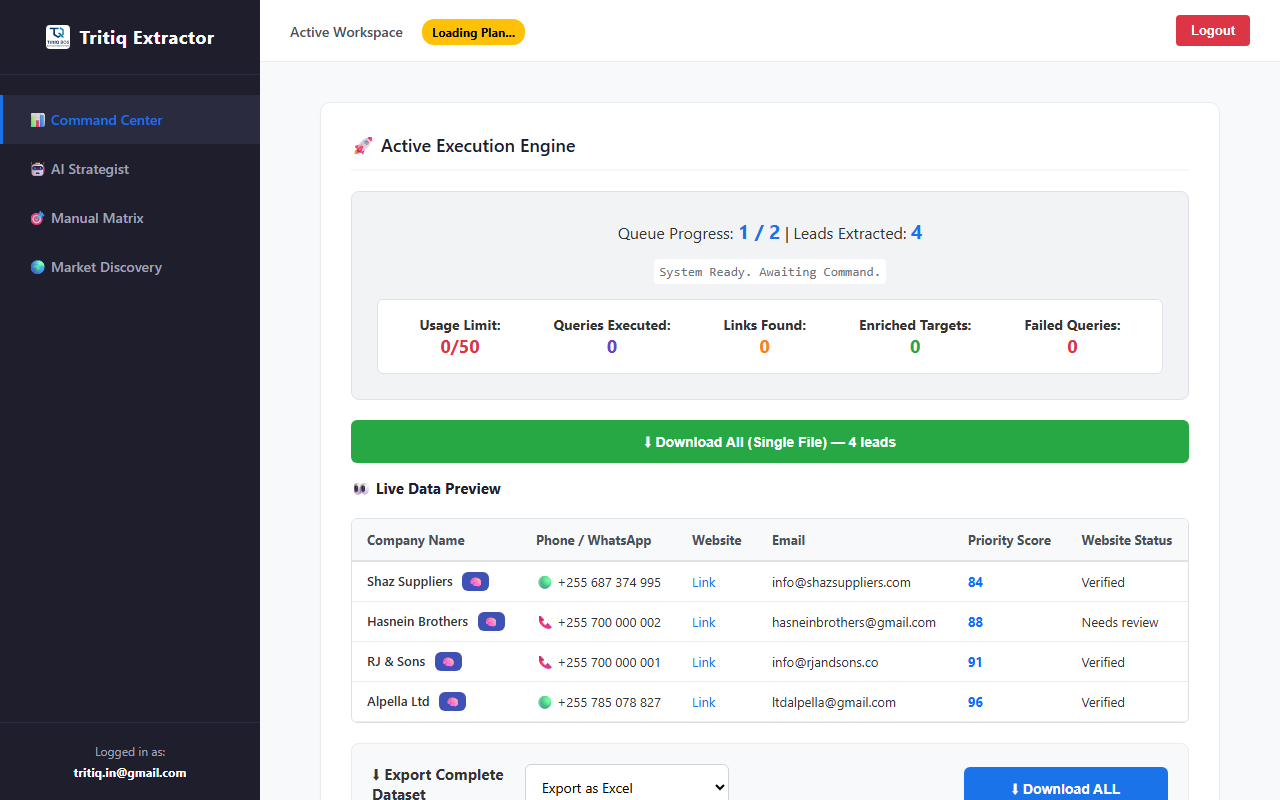The image size is (1280, 800).
Task: Click the brain badge next to Alpella Ltd
Action: click(452, 701)
